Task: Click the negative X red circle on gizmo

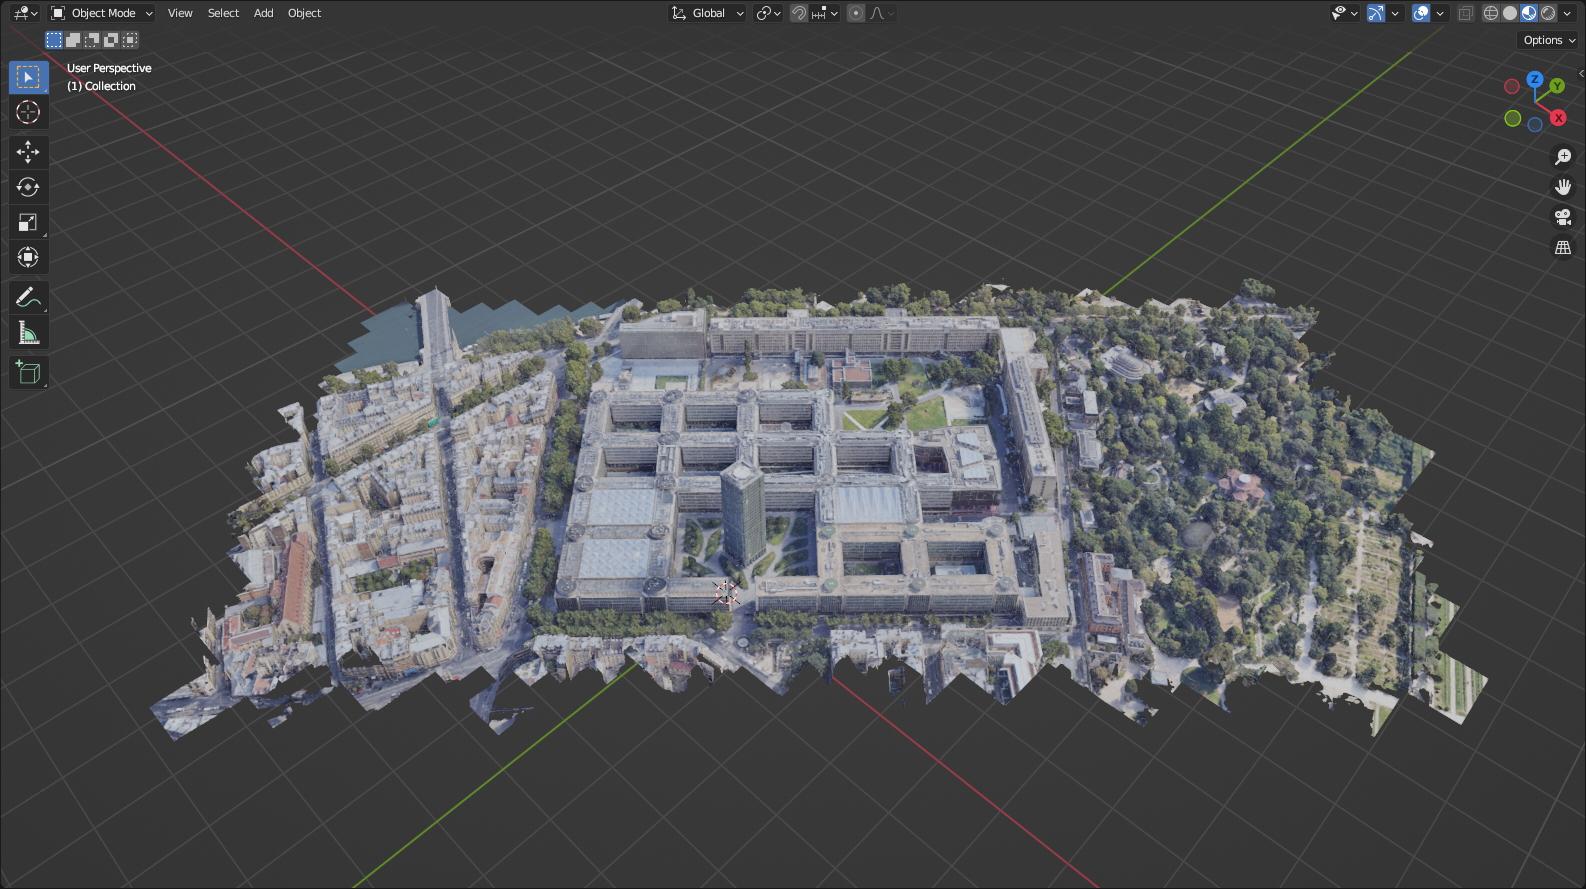Action: click(x=1512, y=87)
